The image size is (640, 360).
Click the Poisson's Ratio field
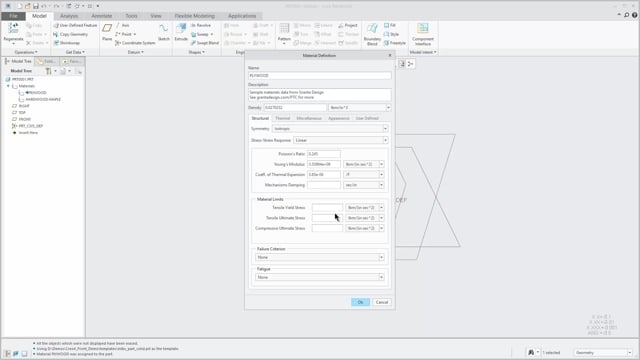click(x=324, y=154)
